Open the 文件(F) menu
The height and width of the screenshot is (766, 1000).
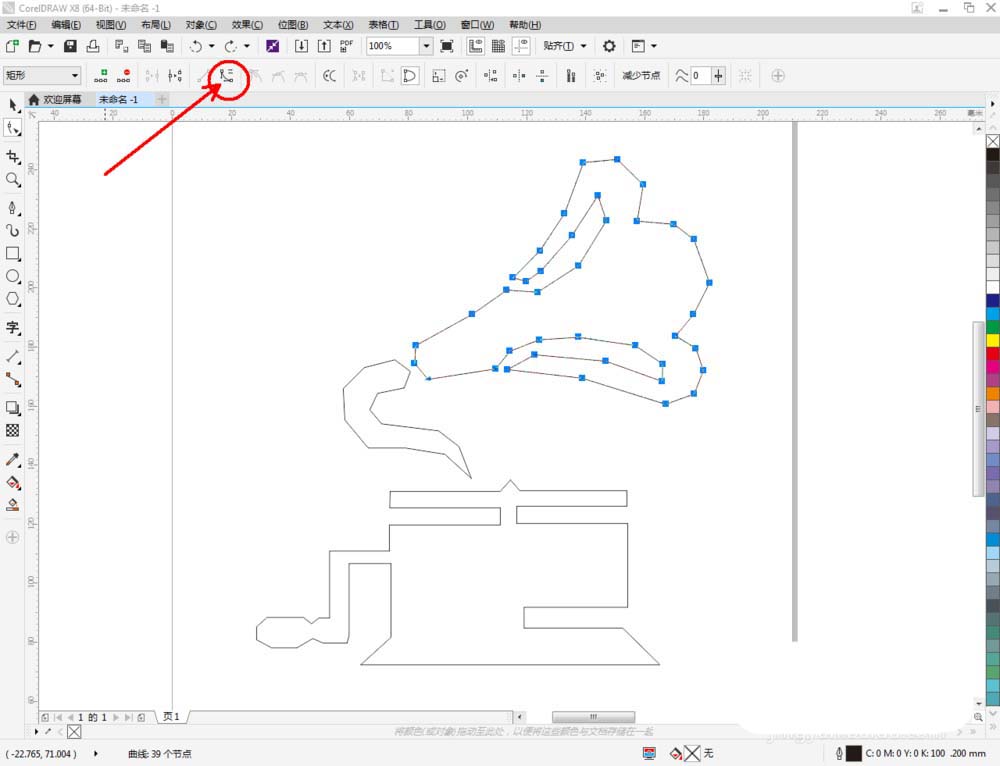(x=22, y=25)
